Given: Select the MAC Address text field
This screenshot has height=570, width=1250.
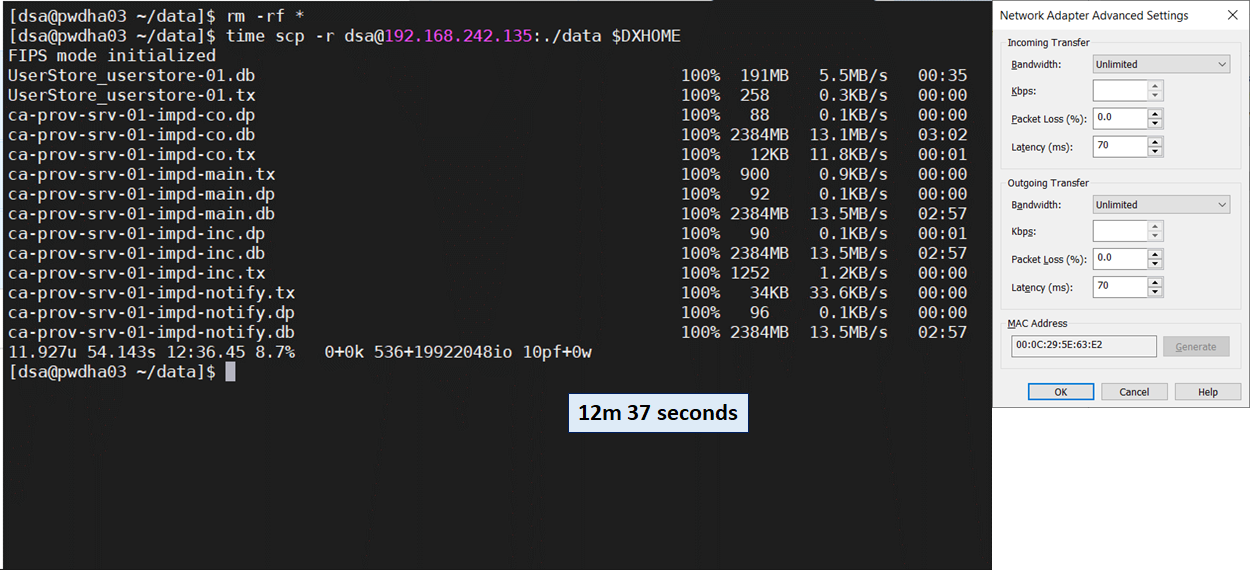Looking at the screenshot, I should [1083, 346].
